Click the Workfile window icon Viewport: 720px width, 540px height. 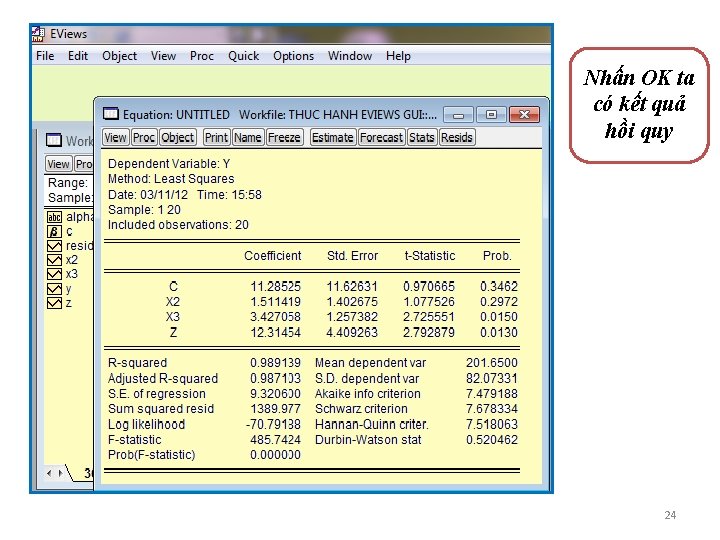(x=54, y=140)
